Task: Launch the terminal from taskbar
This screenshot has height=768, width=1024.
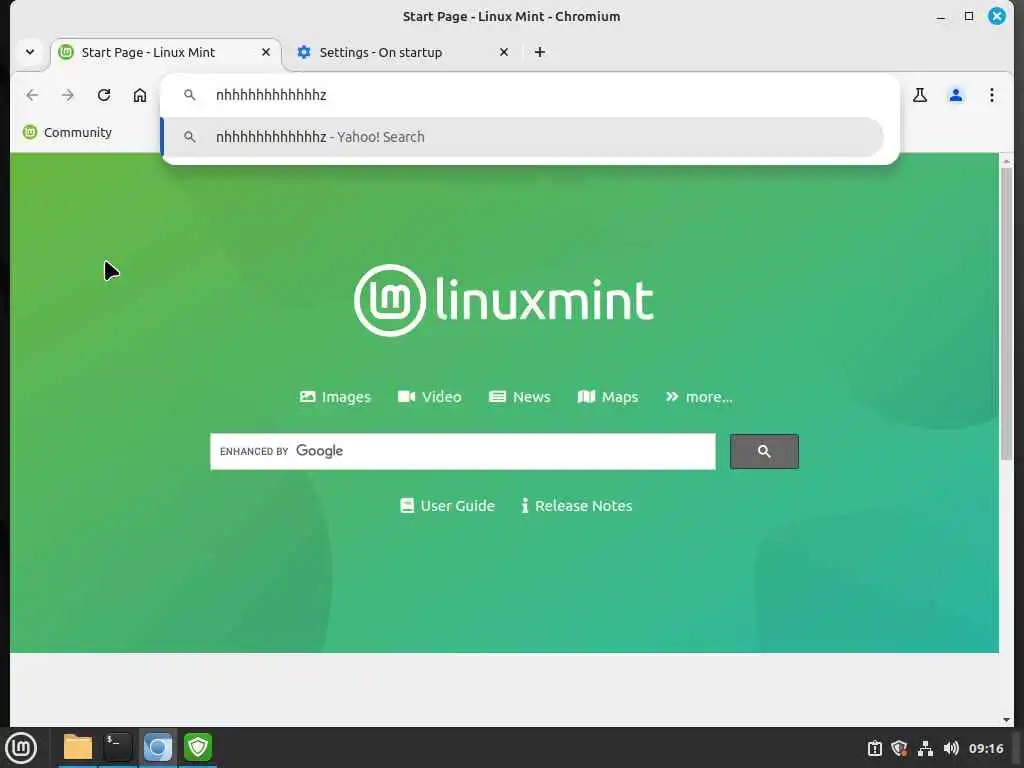Action: pyautogui.click(x=118, y=748)
